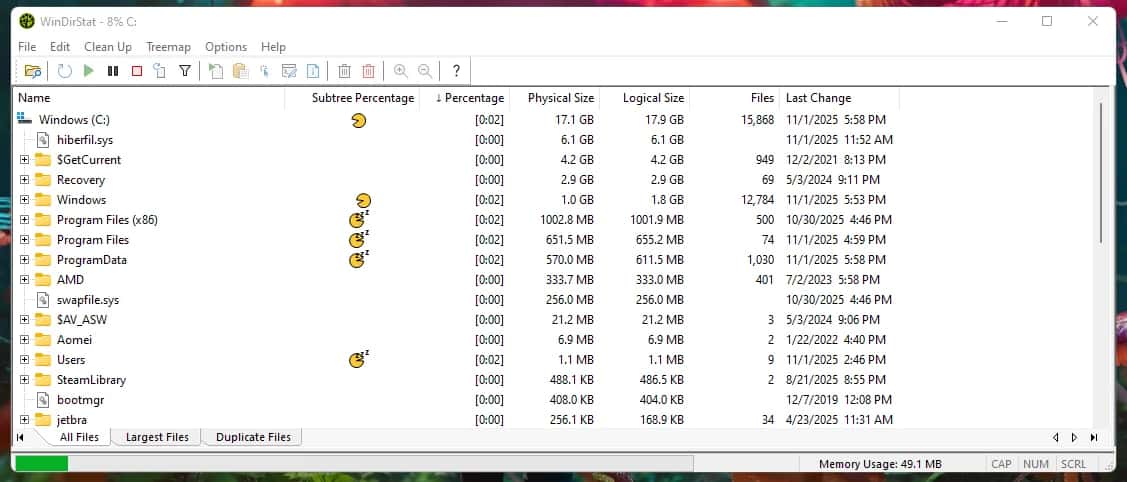Click the zoom in magnifier icon

tap(401, 71)
